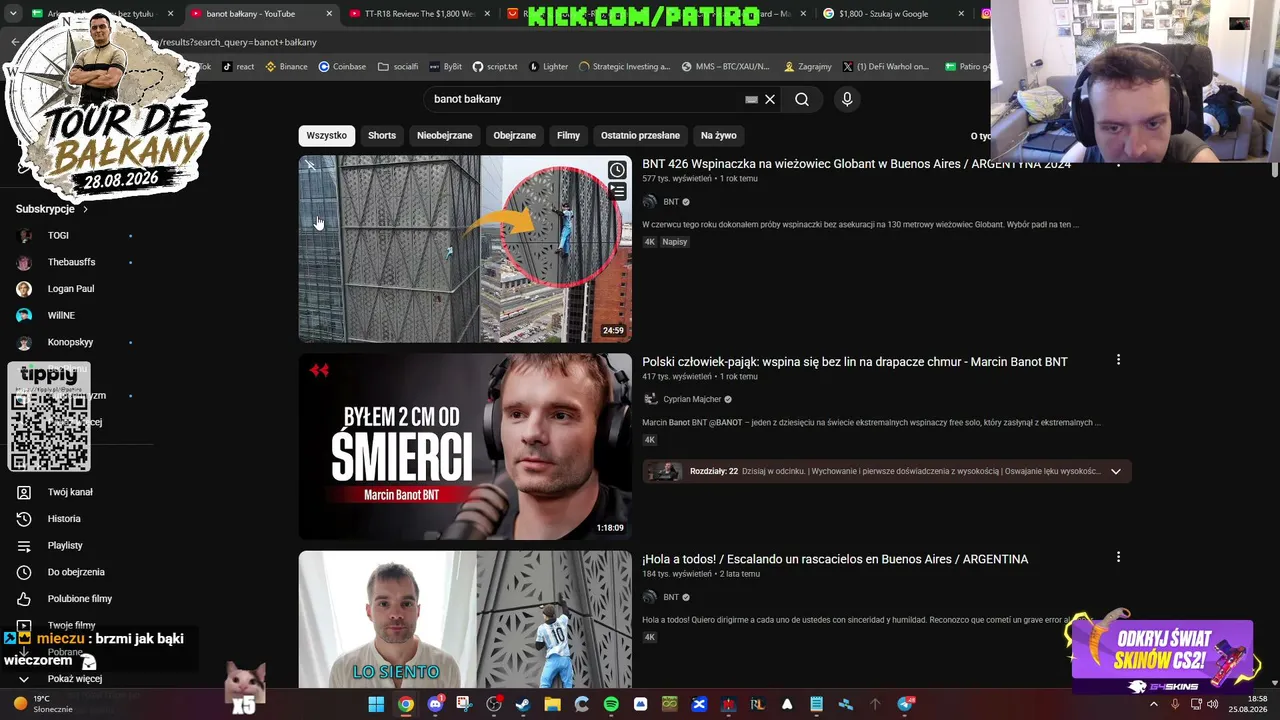Open Spotify from the taskbar
Screen dimensions: 1280x720
pyautogui.click(x=611, y=704)
